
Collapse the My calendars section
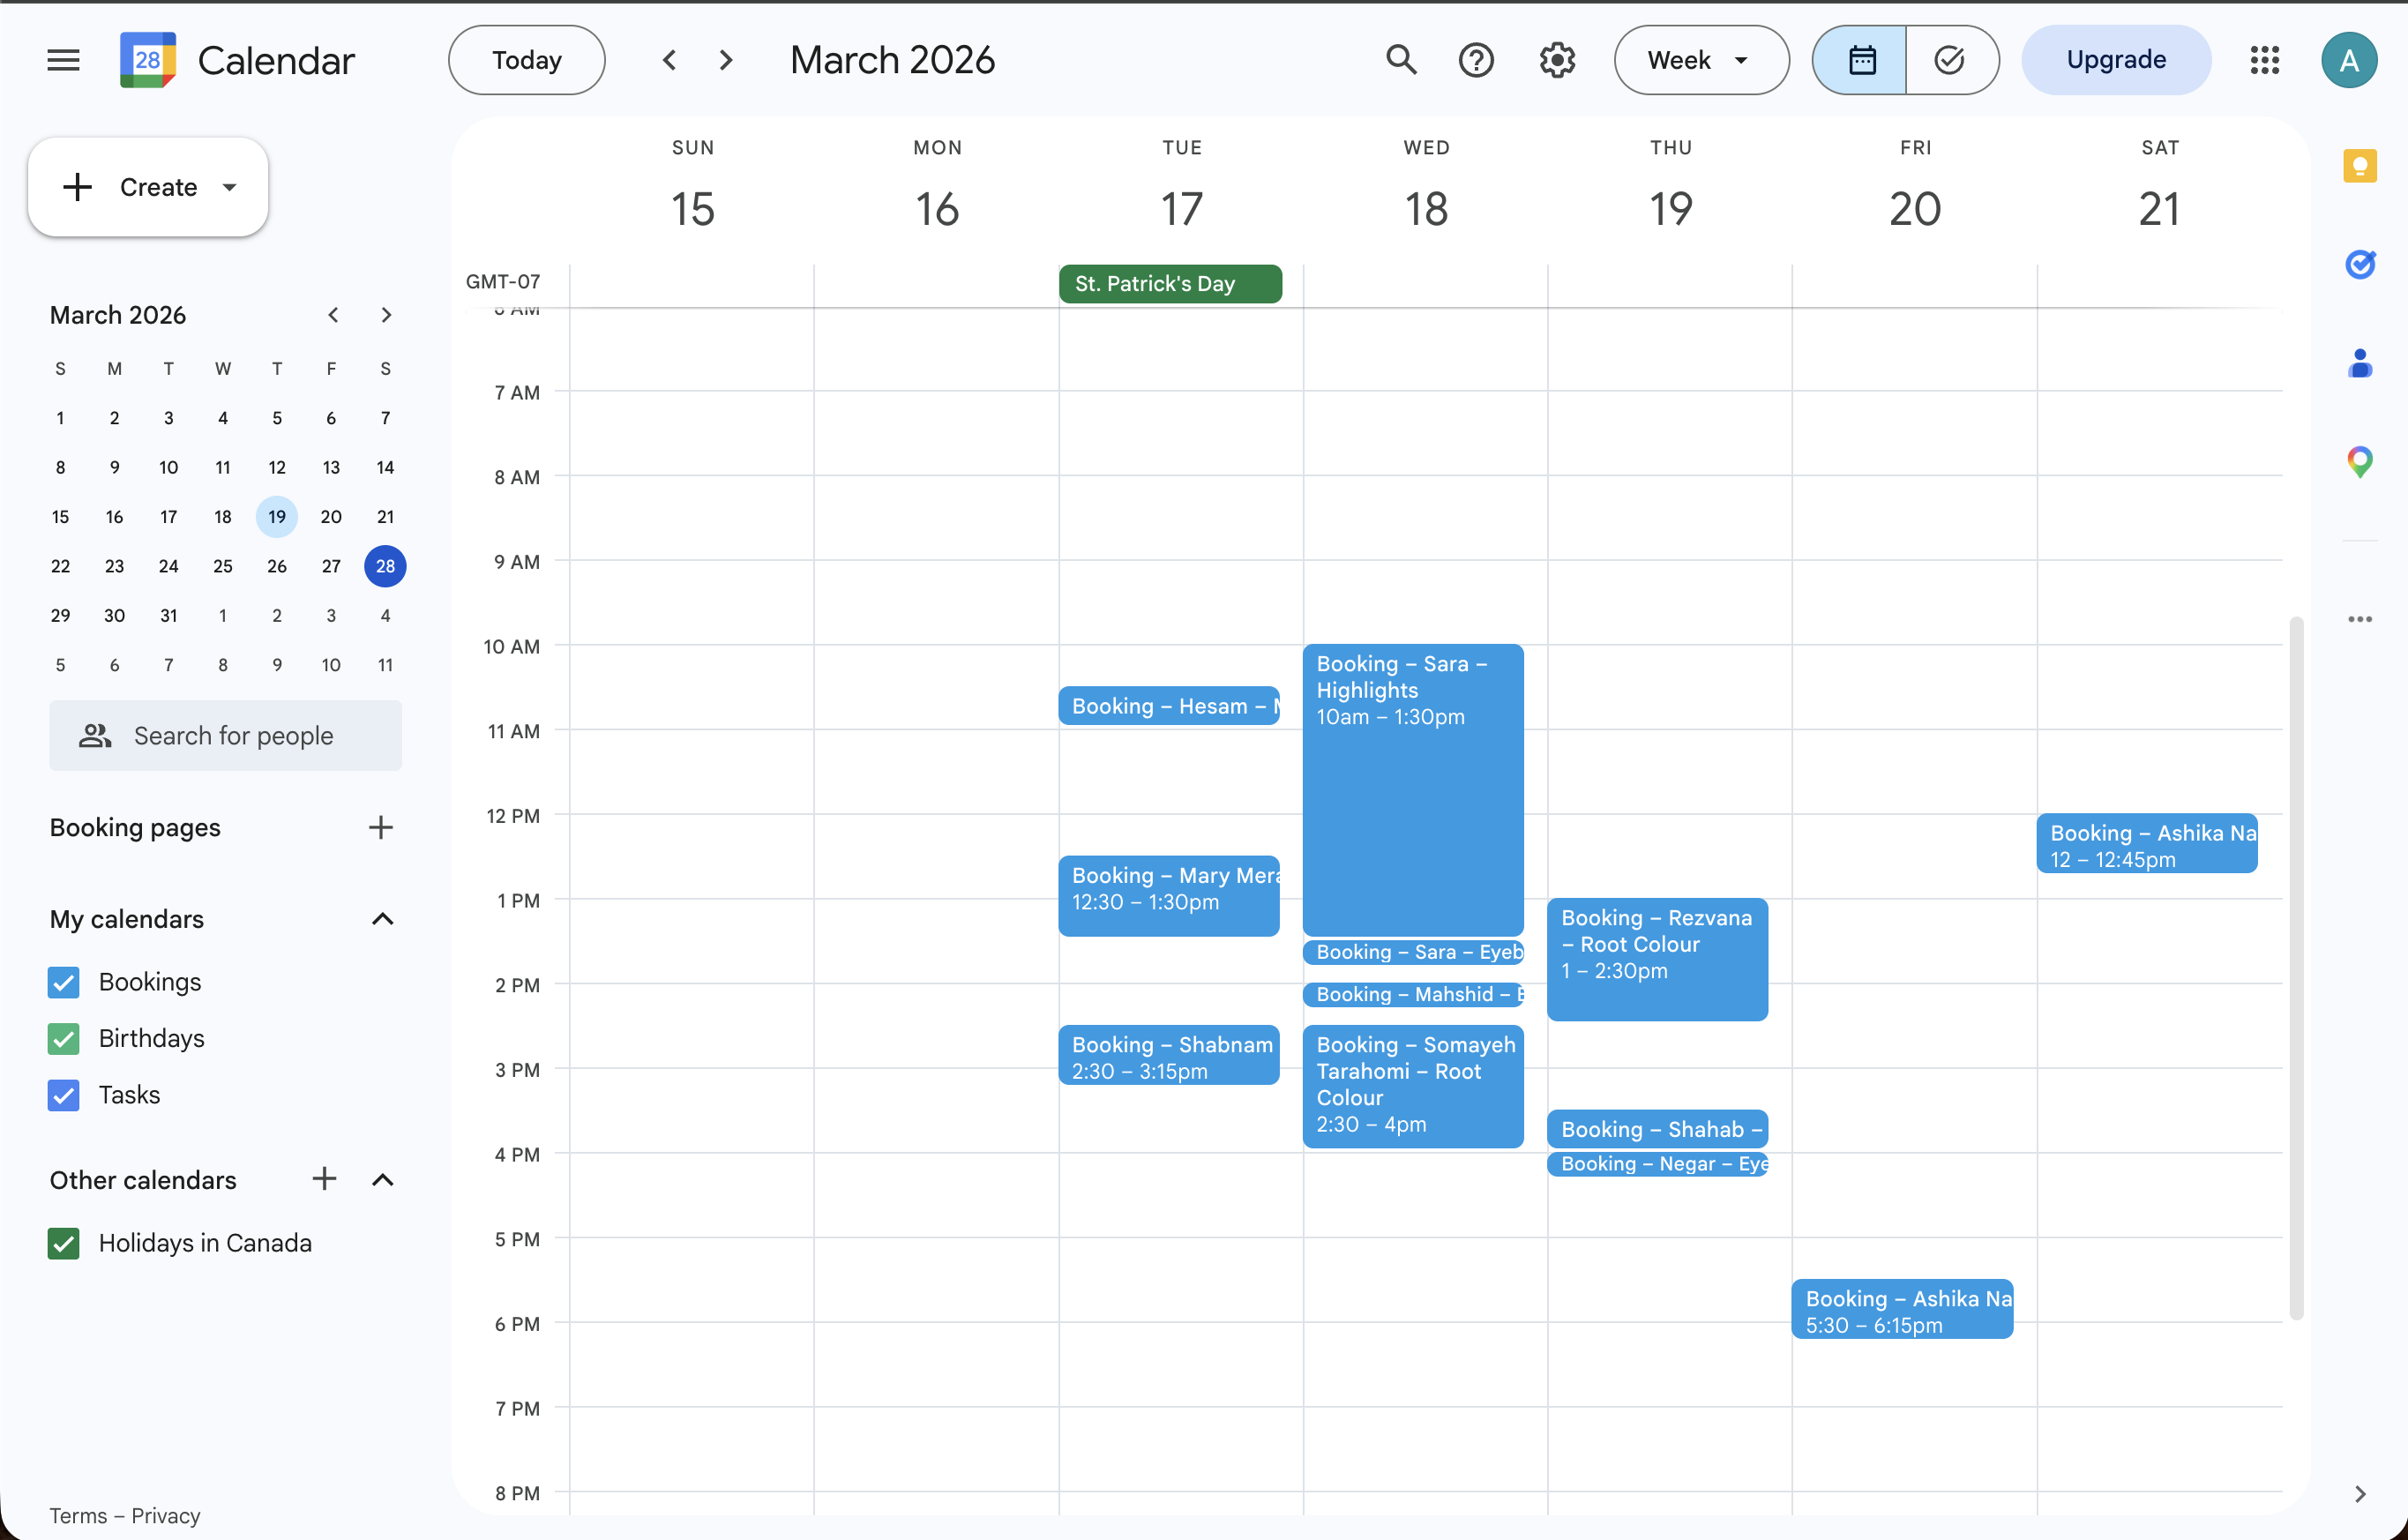[x=382, y=919]
